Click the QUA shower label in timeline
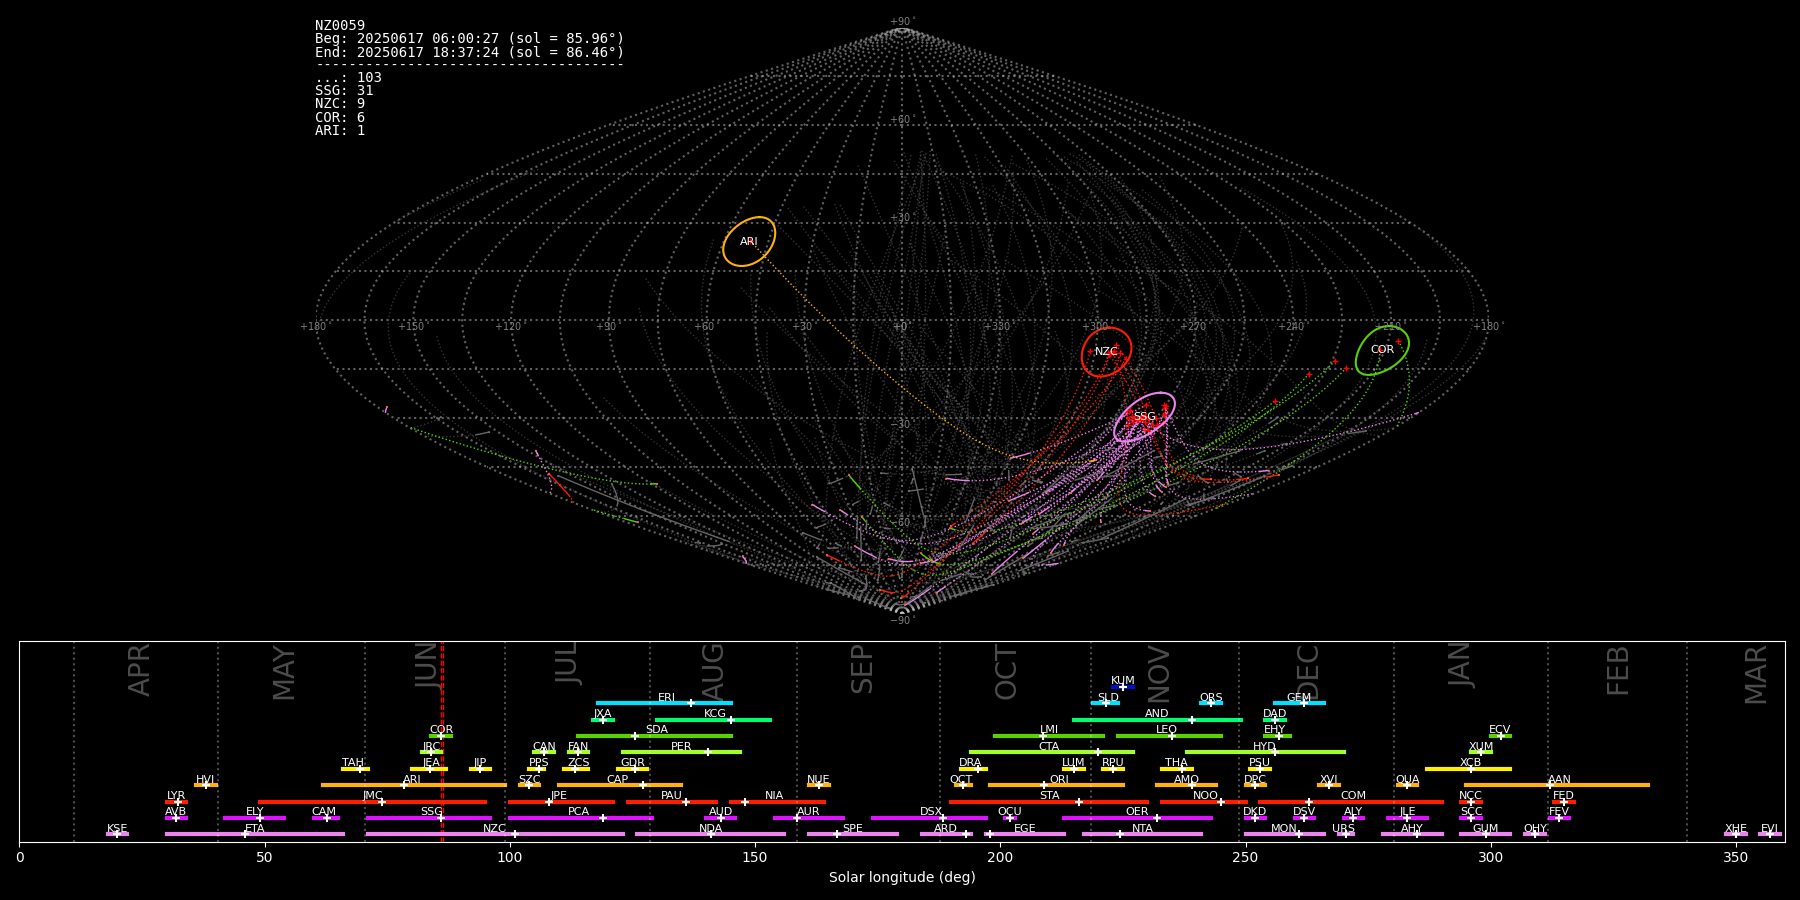The height and width of the screenshot is (900, 1800). 1408,780
